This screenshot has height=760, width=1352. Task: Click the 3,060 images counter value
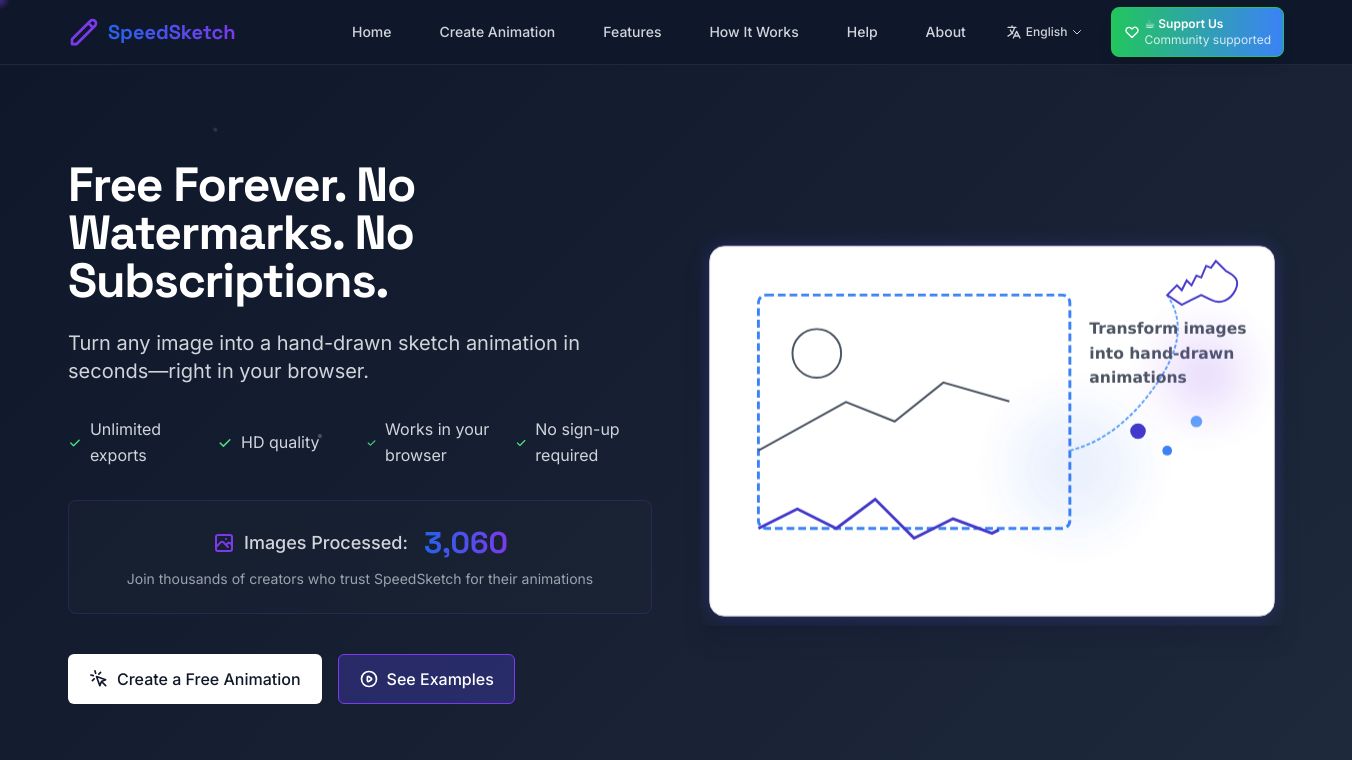point(466,543)
